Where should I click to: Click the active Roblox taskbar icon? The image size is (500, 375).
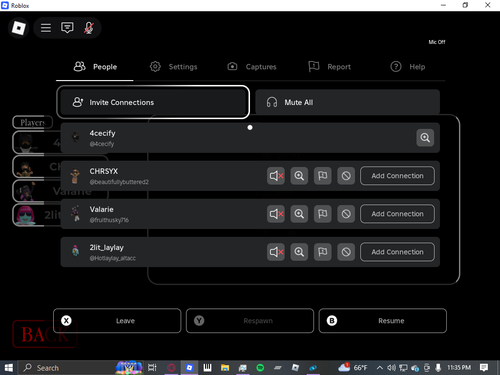pos(189,368)
